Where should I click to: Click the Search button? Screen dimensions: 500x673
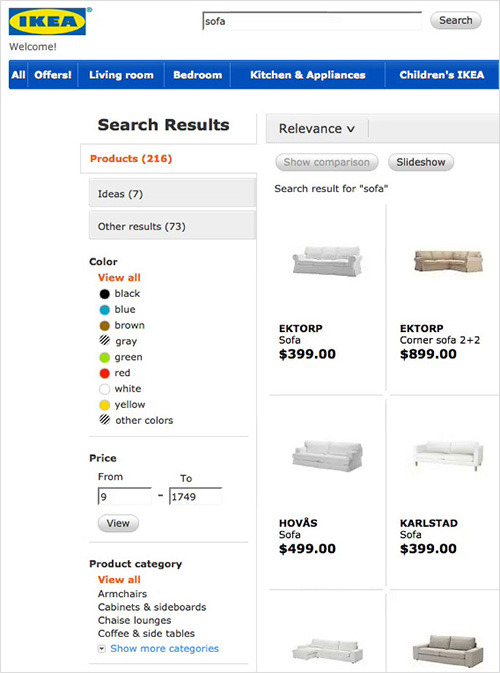[455, 20]
